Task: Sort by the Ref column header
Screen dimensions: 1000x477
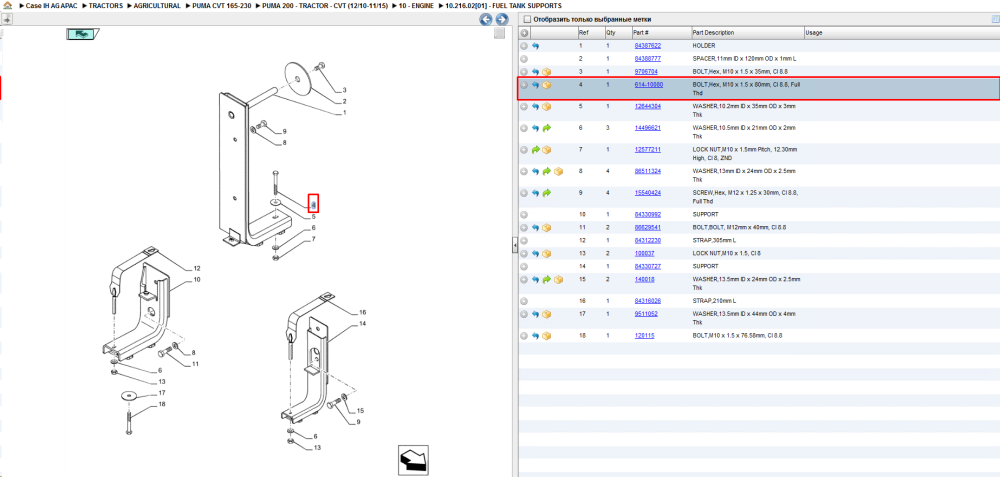Action: [x=590, y=33]
